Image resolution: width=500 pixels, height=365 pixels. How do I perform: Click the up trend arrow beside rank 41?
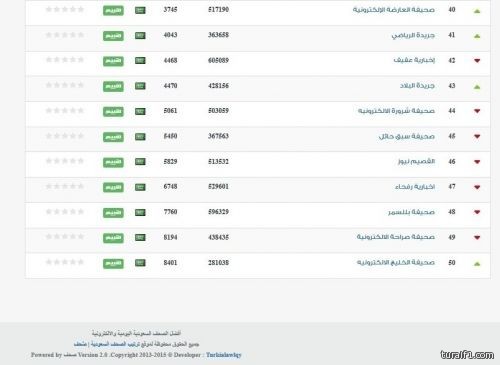(477, 36)
